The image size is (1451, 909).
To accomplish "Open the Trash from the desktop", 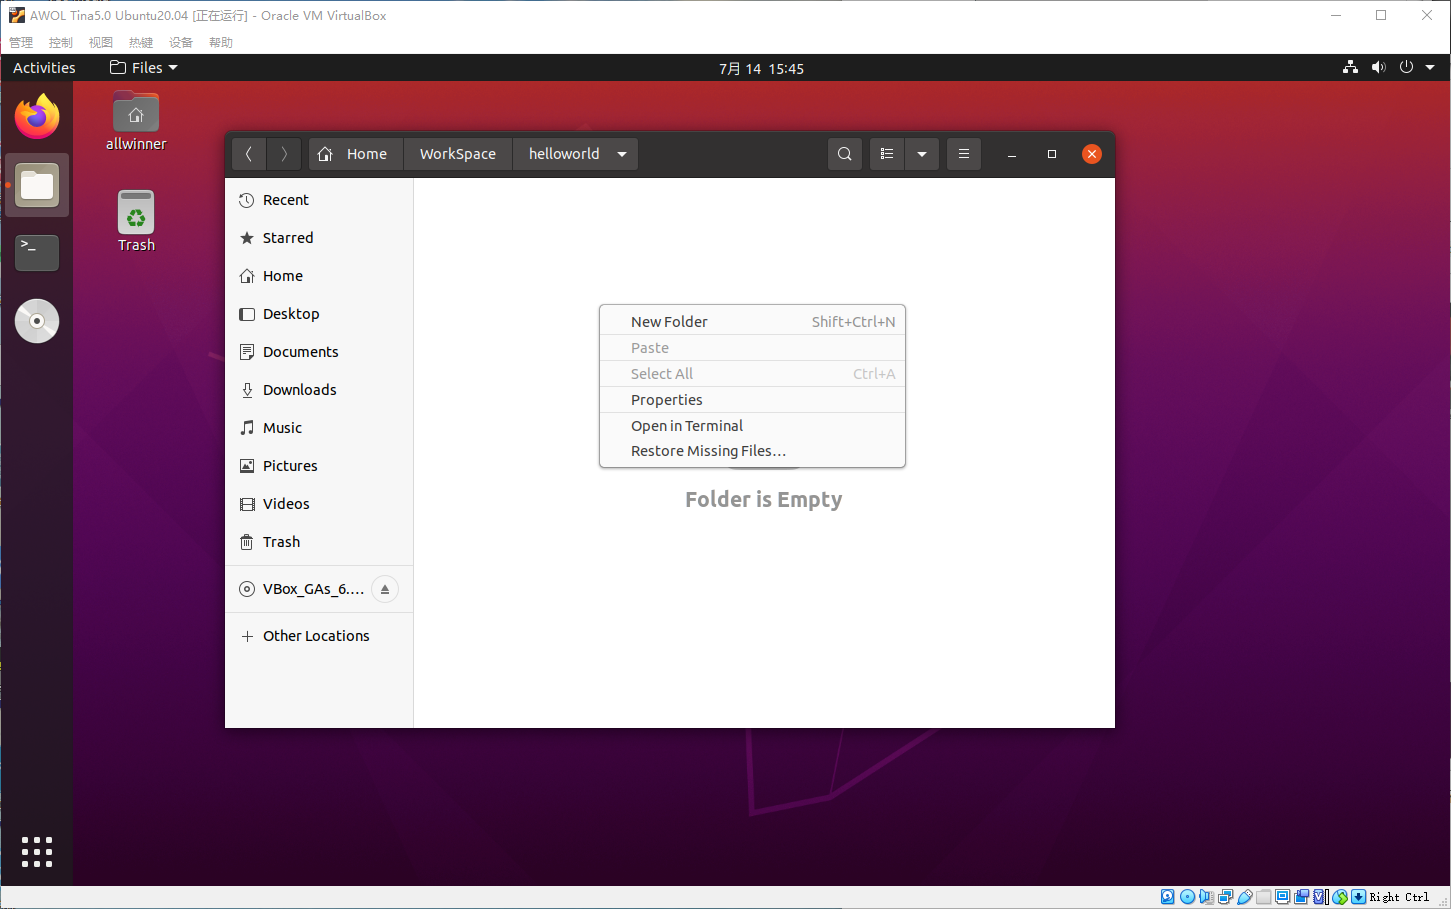I will coord(135,213).
